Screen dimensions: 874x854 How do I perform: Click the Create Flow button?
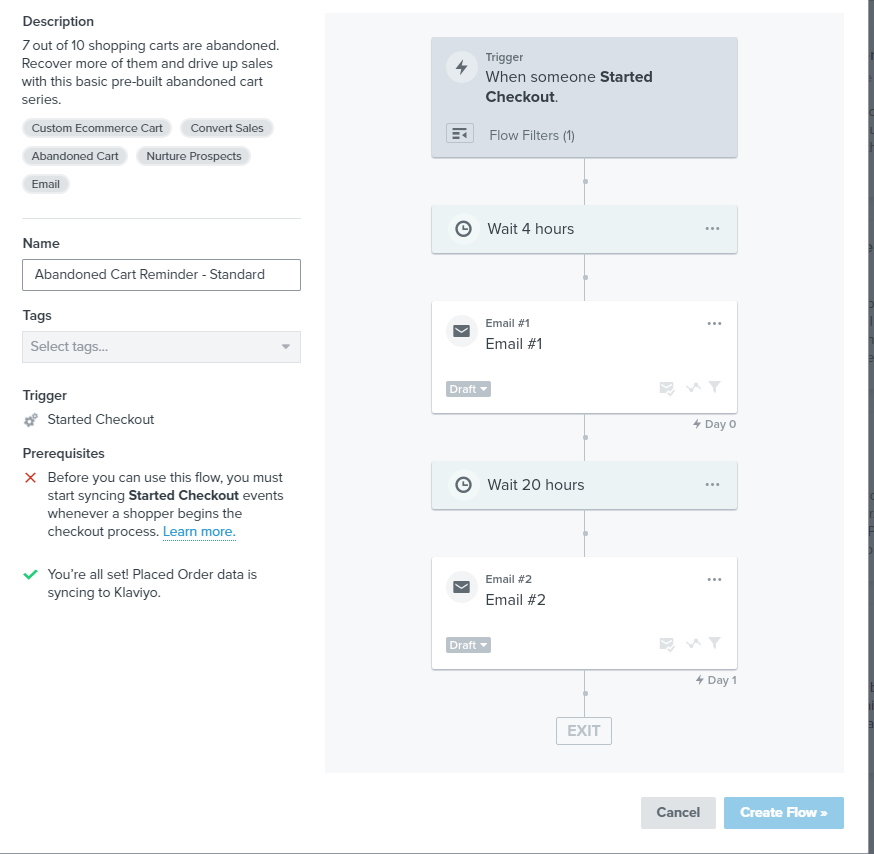pos(784,813)
